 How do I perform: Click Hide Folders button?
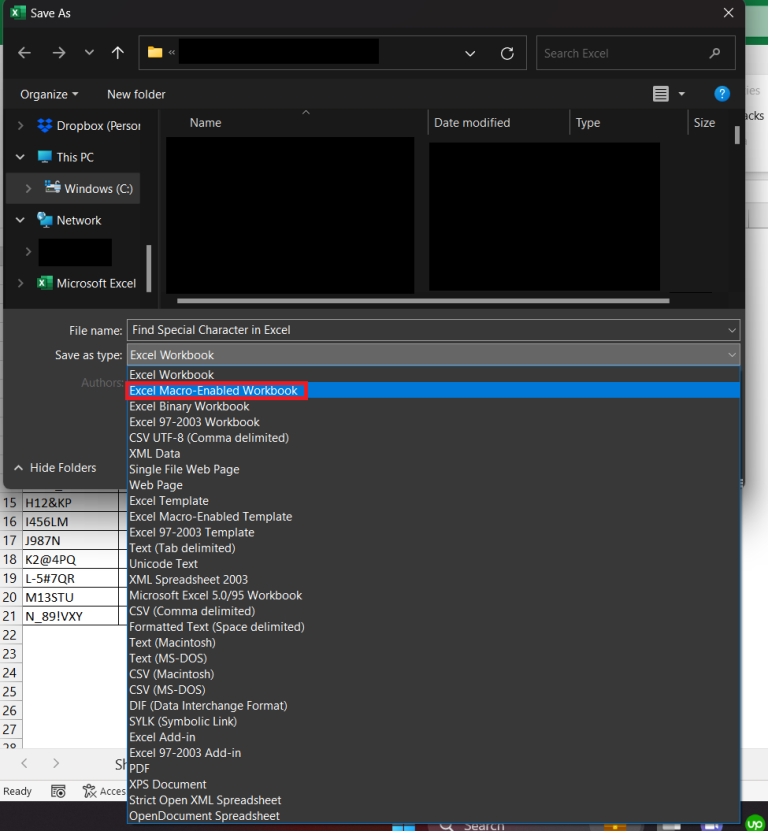click(55, 468)
